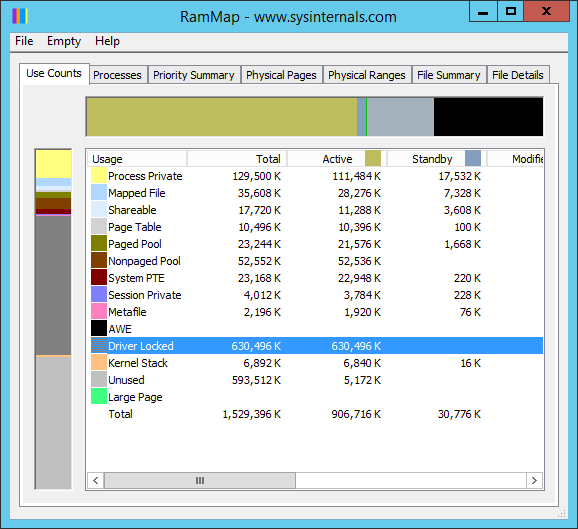578x529 pixels.
Task: Switch to the Physical Ranges tab
Action: [367, 75]
